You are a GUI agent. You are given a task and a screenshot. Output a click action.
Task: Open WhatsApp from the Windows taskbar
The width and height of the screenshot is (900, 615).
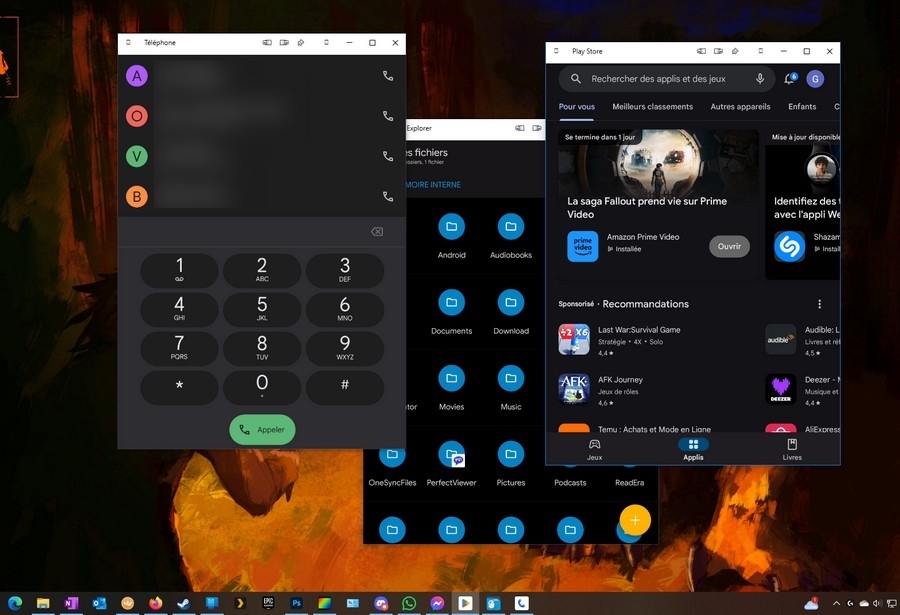(x=409, y=603)
